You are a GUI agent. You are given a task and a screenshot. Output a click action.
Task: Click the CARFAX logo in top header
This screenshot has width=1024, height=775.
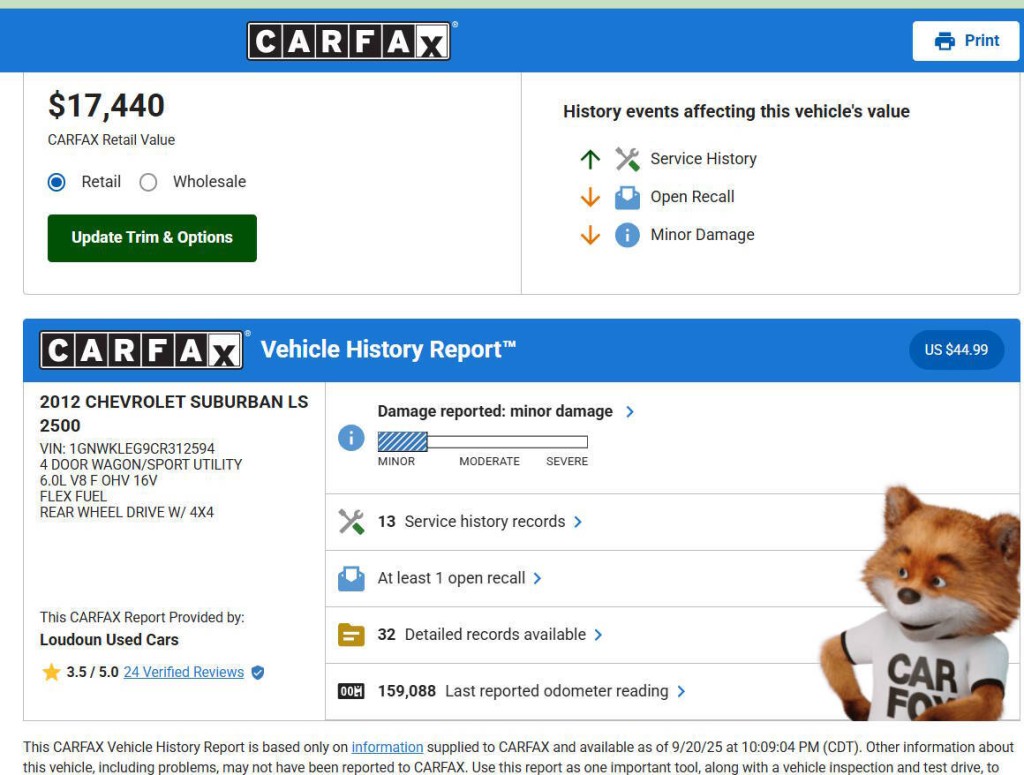click(348, 41)
